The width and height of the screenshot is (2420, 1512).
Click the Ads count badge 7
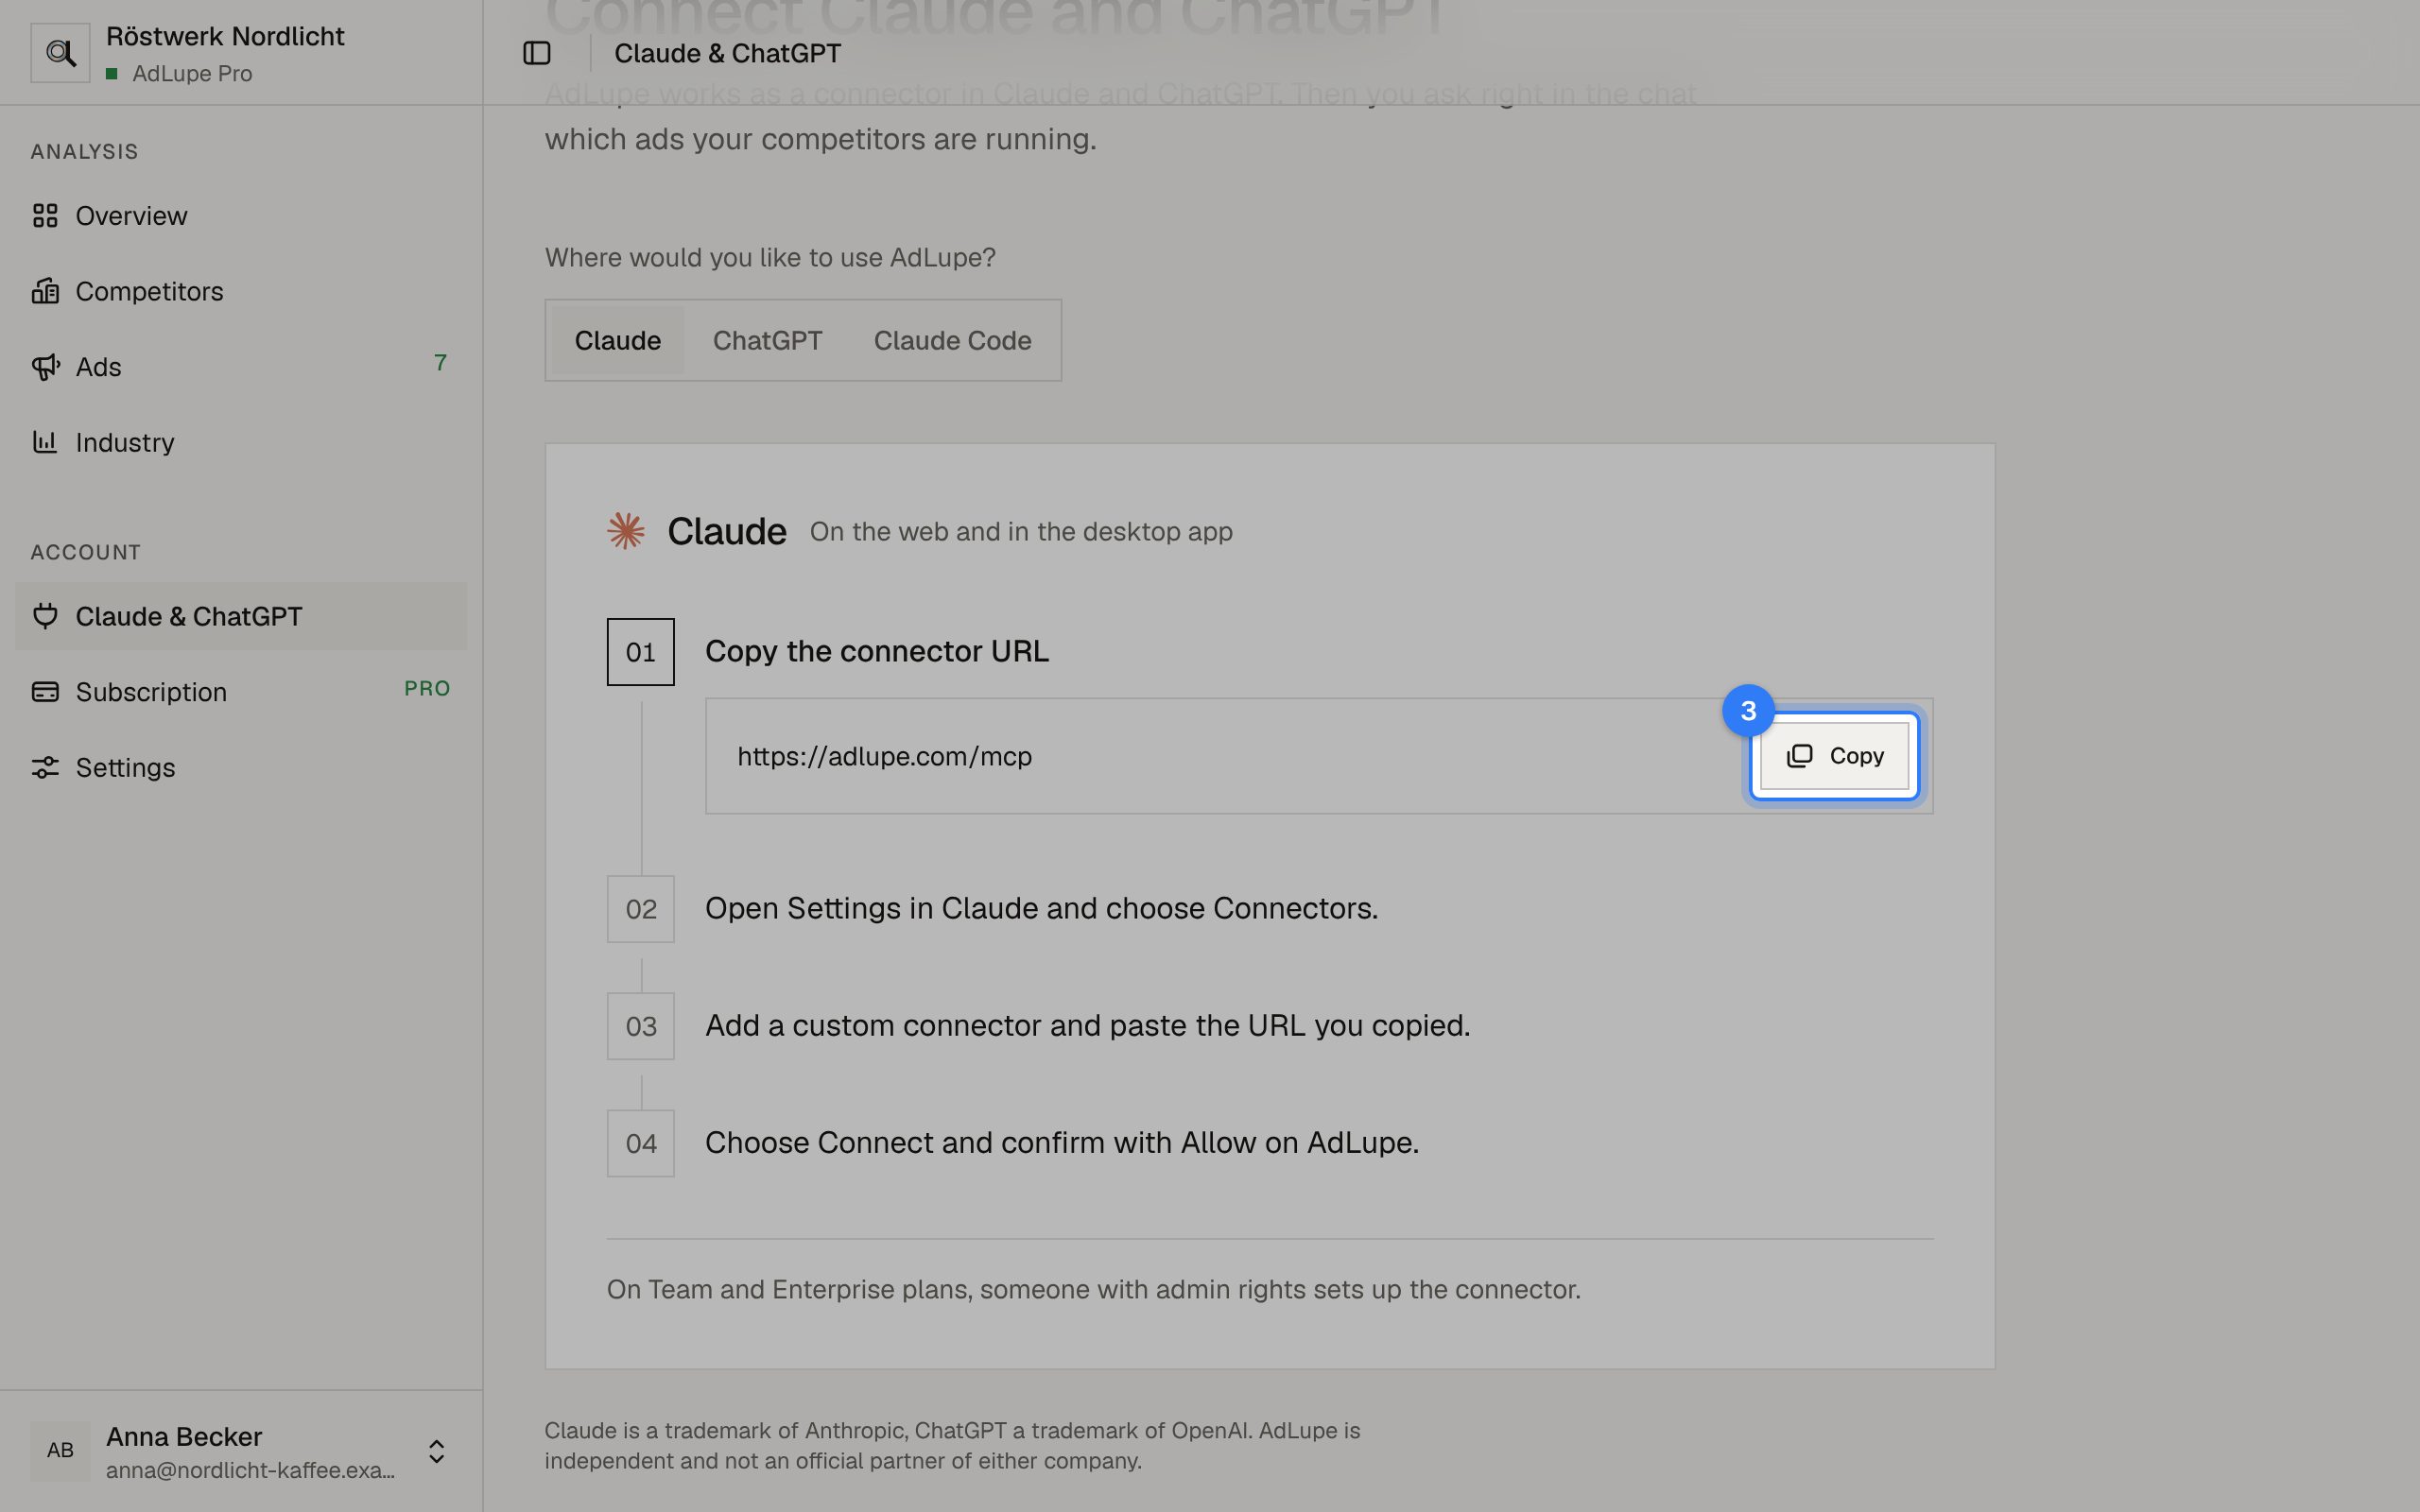click(440, 363)
